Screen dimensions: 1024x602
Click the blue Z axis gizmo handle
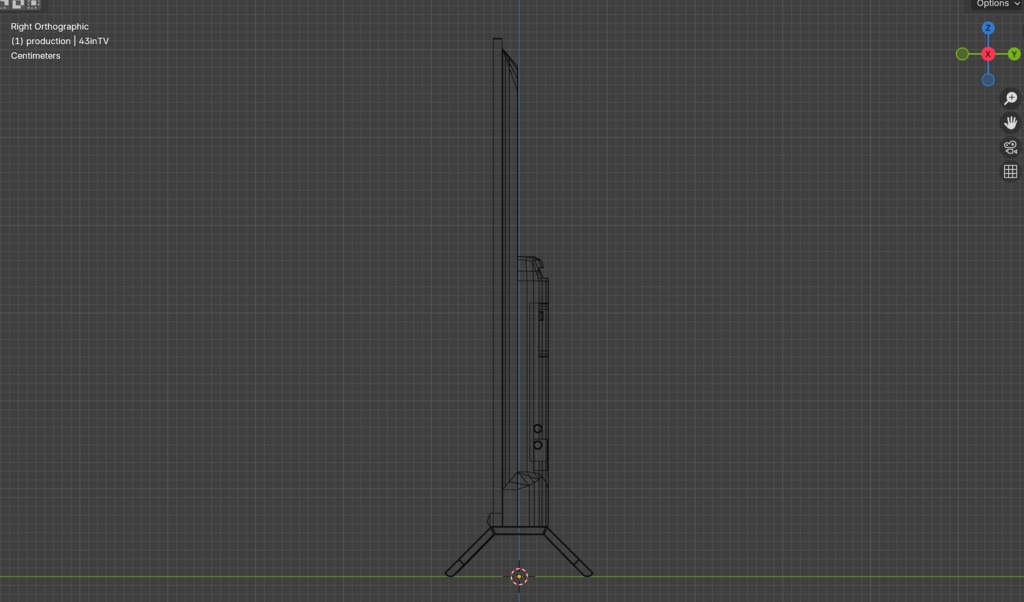click(988, 28)
